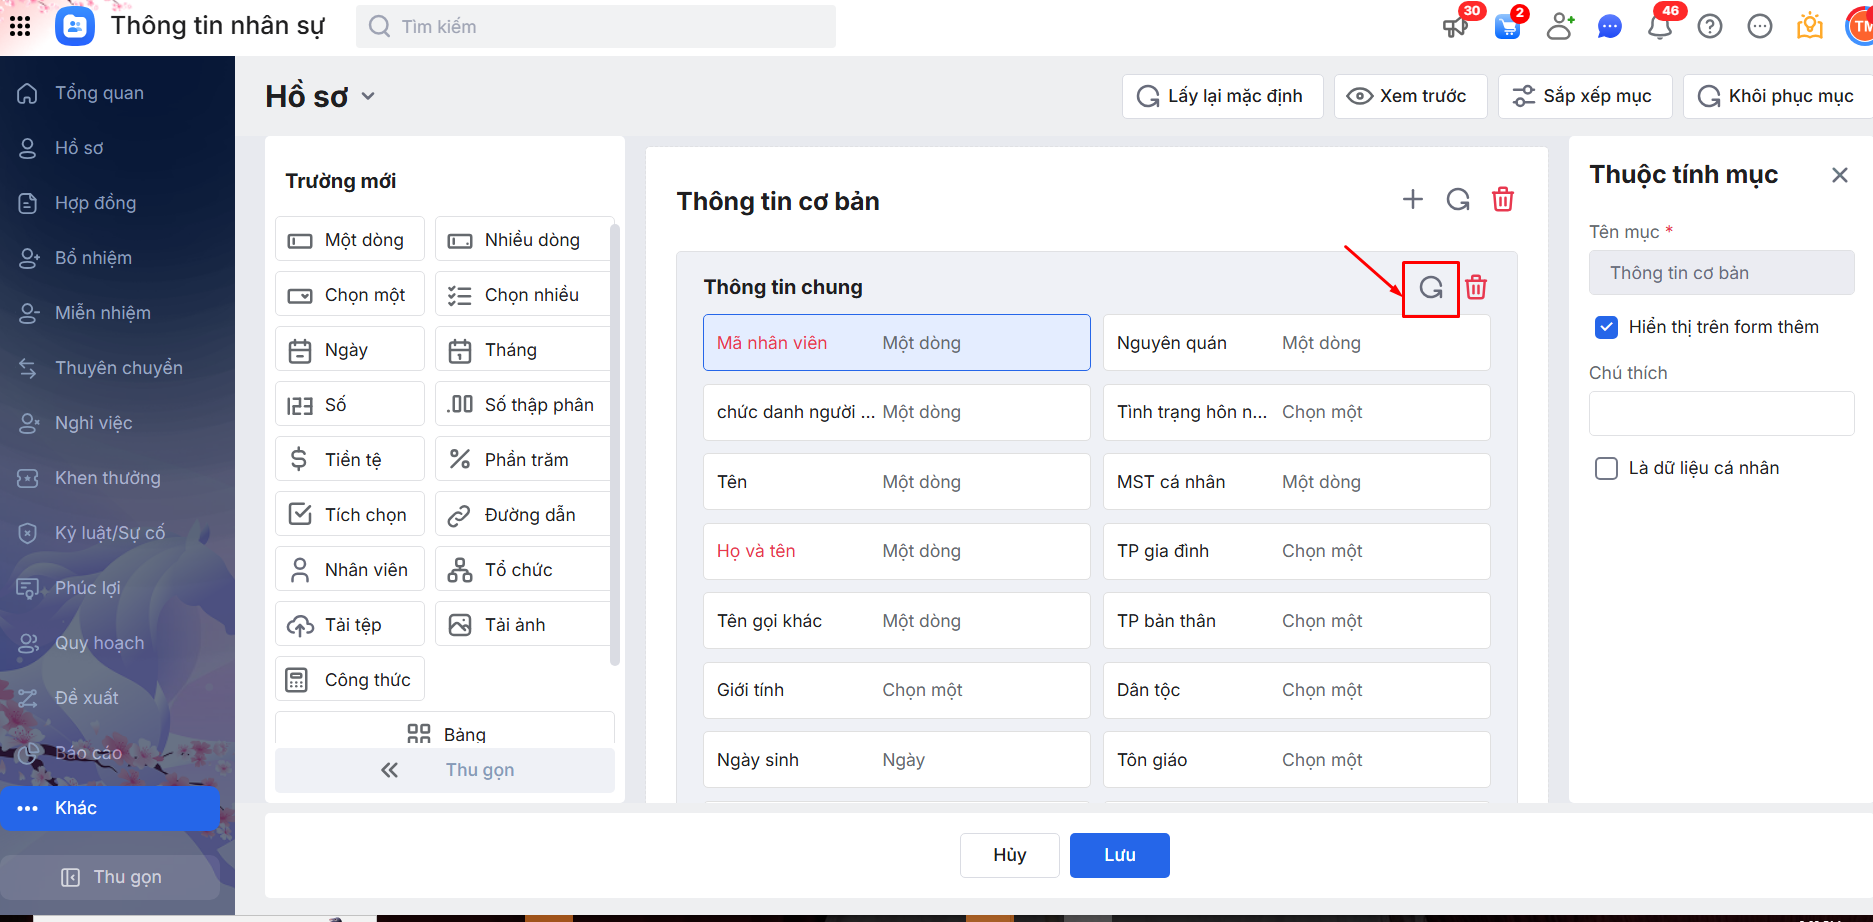The height and width of the screenshot is (922, 1873).
Task: Click the Hủy cancel button
Action: [x=1010, y=855]
